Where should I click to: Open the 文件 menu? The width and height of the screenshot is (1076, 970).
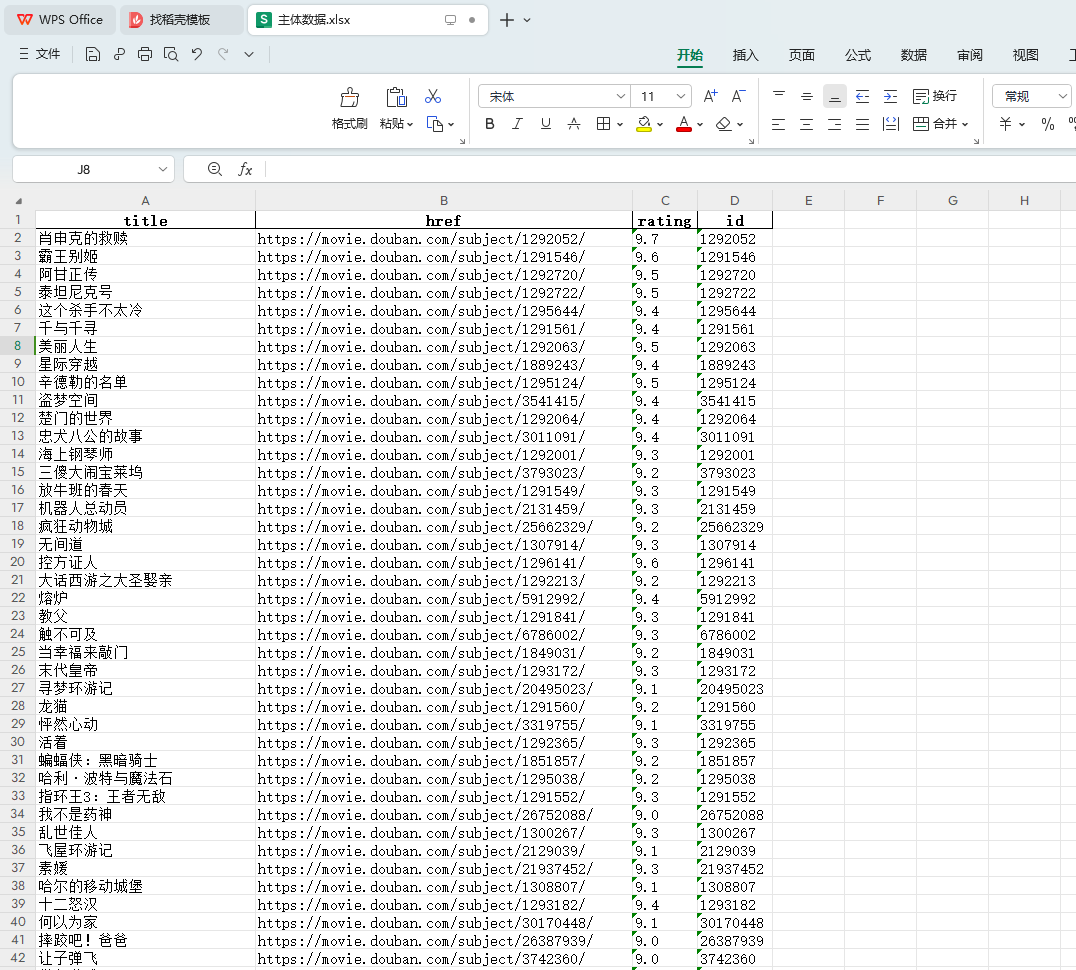[40, 54]
